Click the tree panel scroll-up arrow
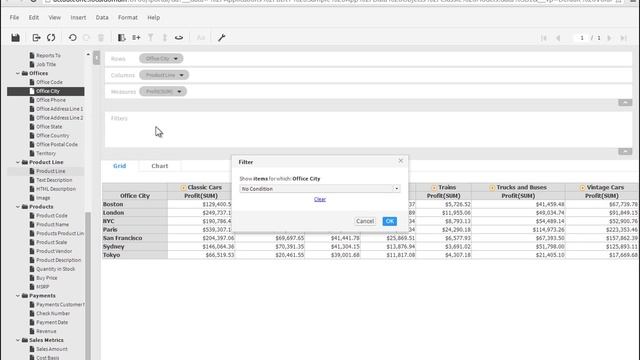This screenshot has width=640, height=360. click(88, 54)
